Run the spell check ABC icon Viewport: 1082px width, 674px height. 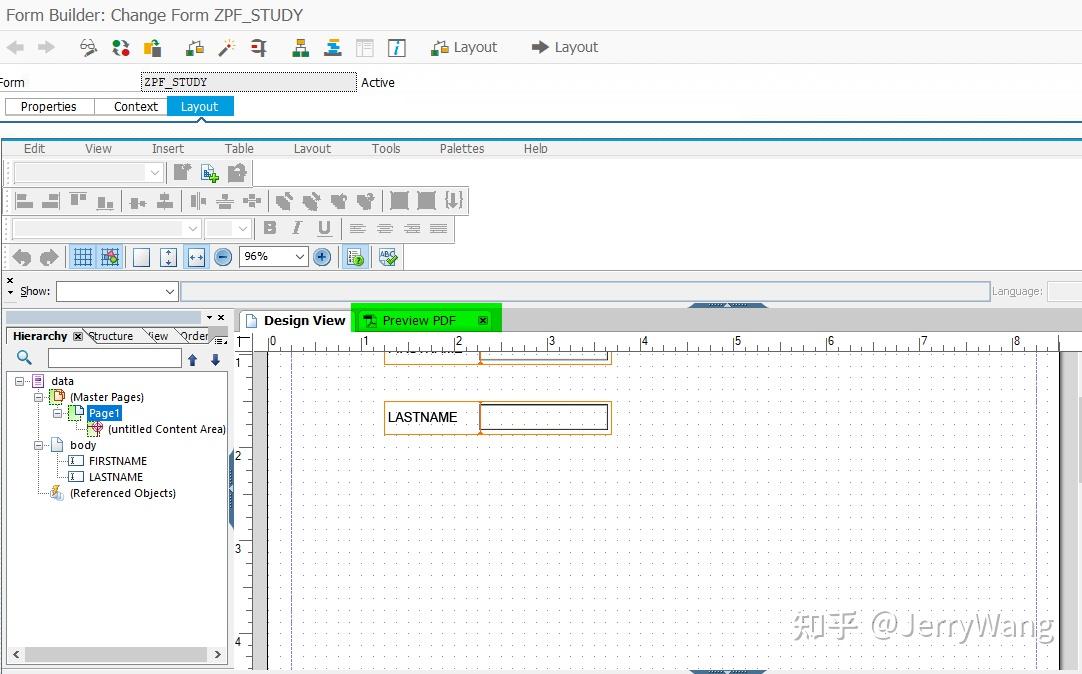click(x=388, y=256)
